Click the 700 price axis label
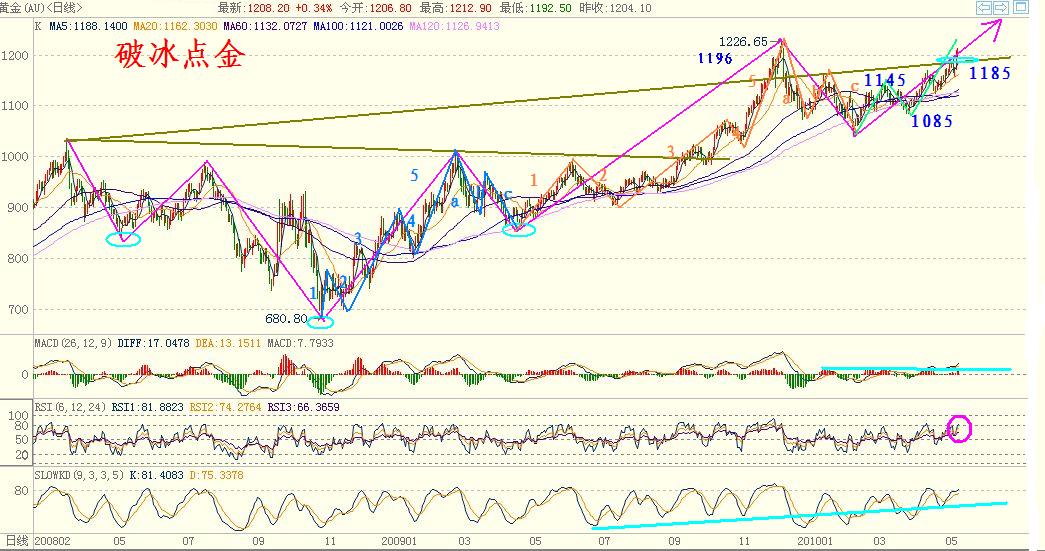The height and width of the screenshot is (551, 1045). pos(17,310)
